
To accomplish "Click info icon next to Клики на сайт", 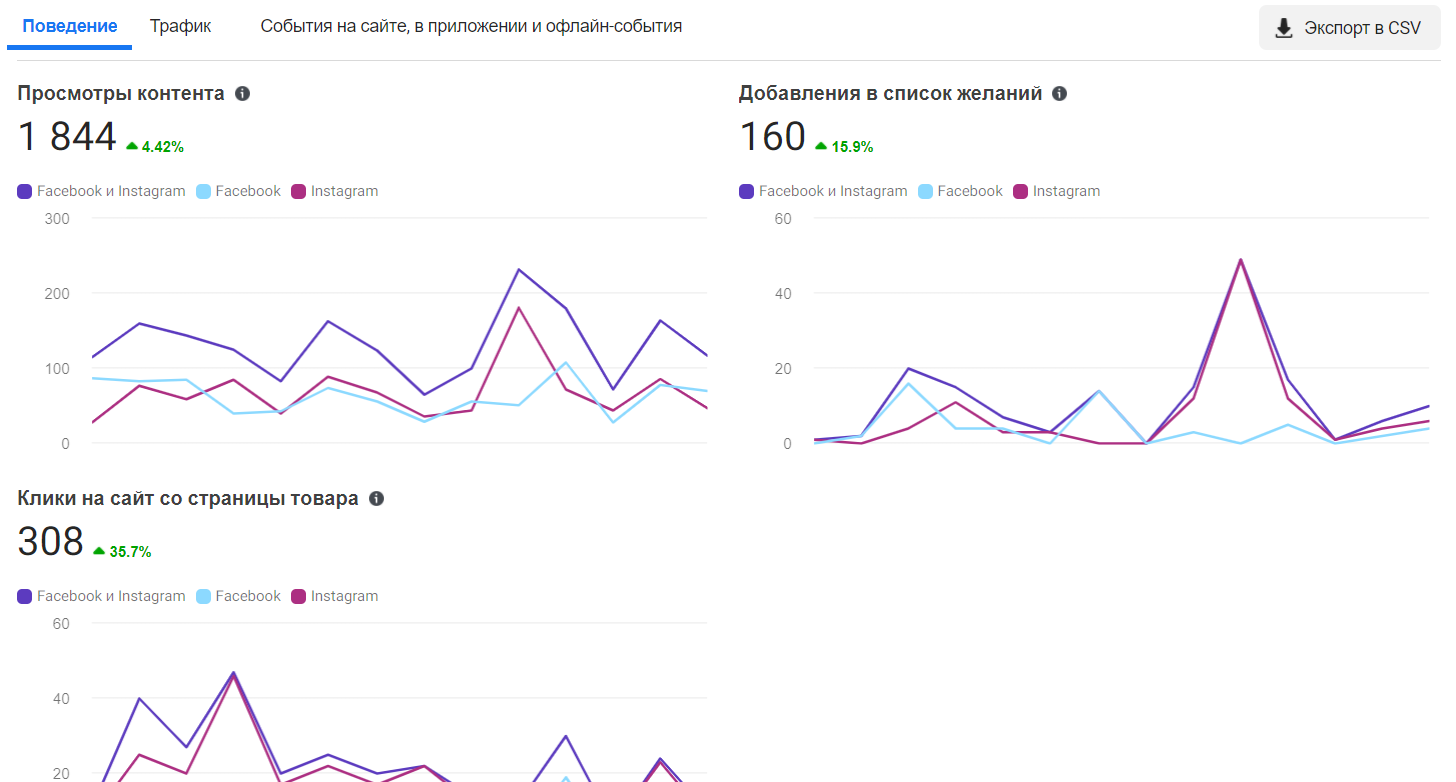I will point(376,499).
